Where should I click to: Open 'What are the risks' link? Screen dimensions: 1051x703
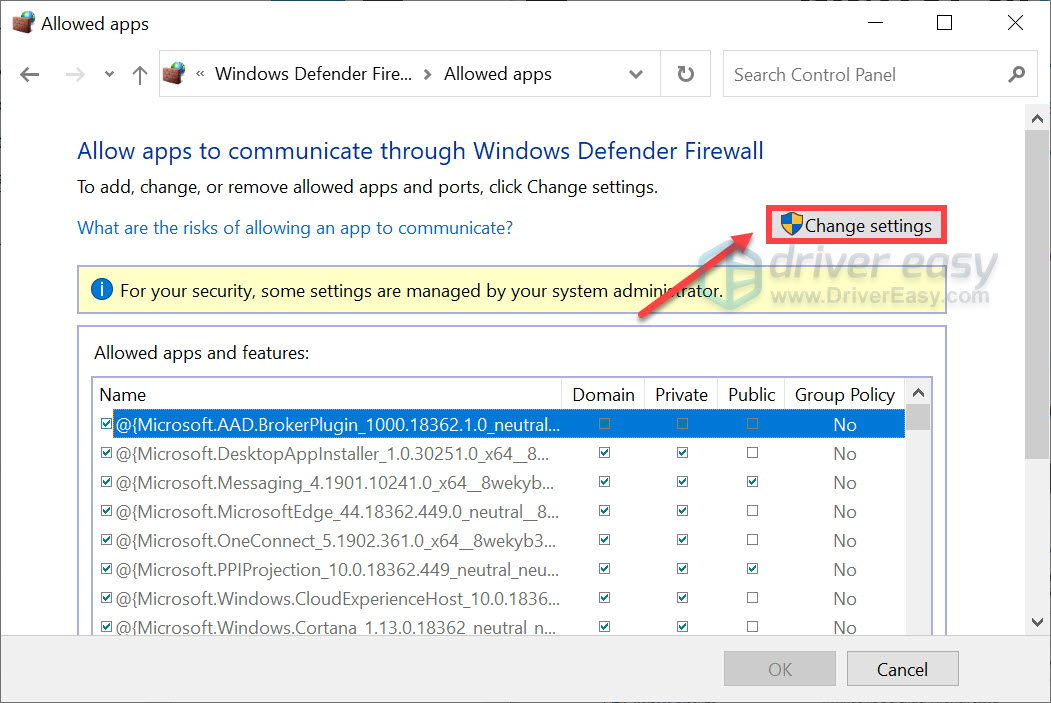[295, 228]
